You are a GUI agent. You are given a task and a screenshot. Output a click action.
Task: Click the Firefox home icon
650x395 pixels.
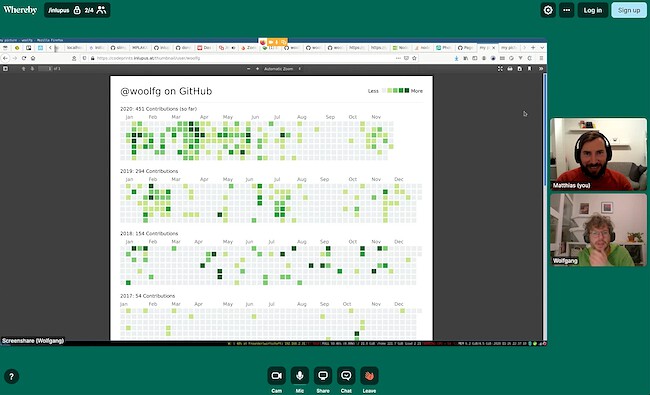click(x=33, y=58)
